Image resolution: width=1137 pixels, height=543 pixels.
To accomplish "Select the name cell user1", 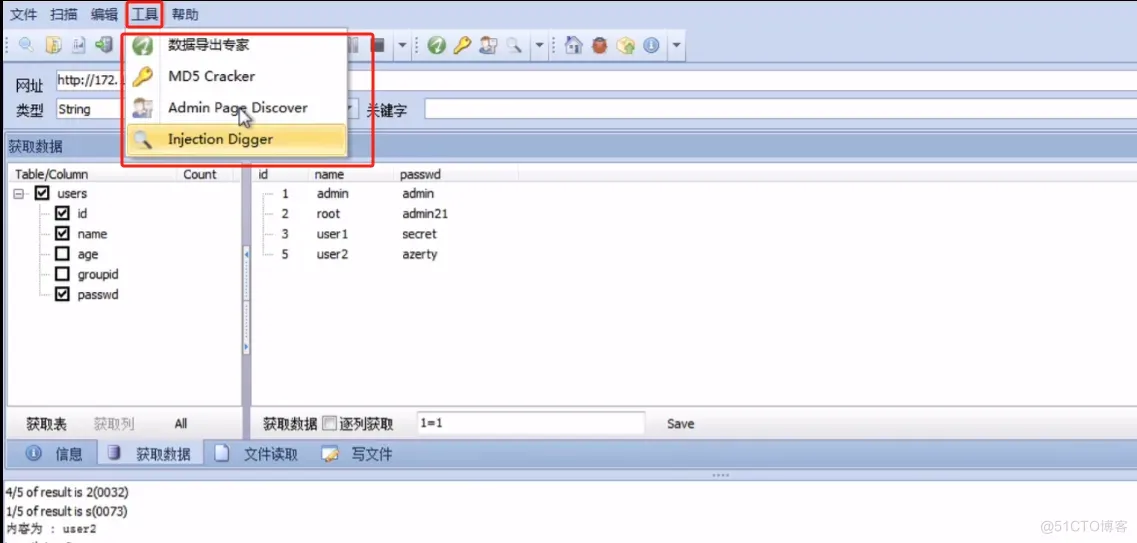I will (x=332, y=234).
